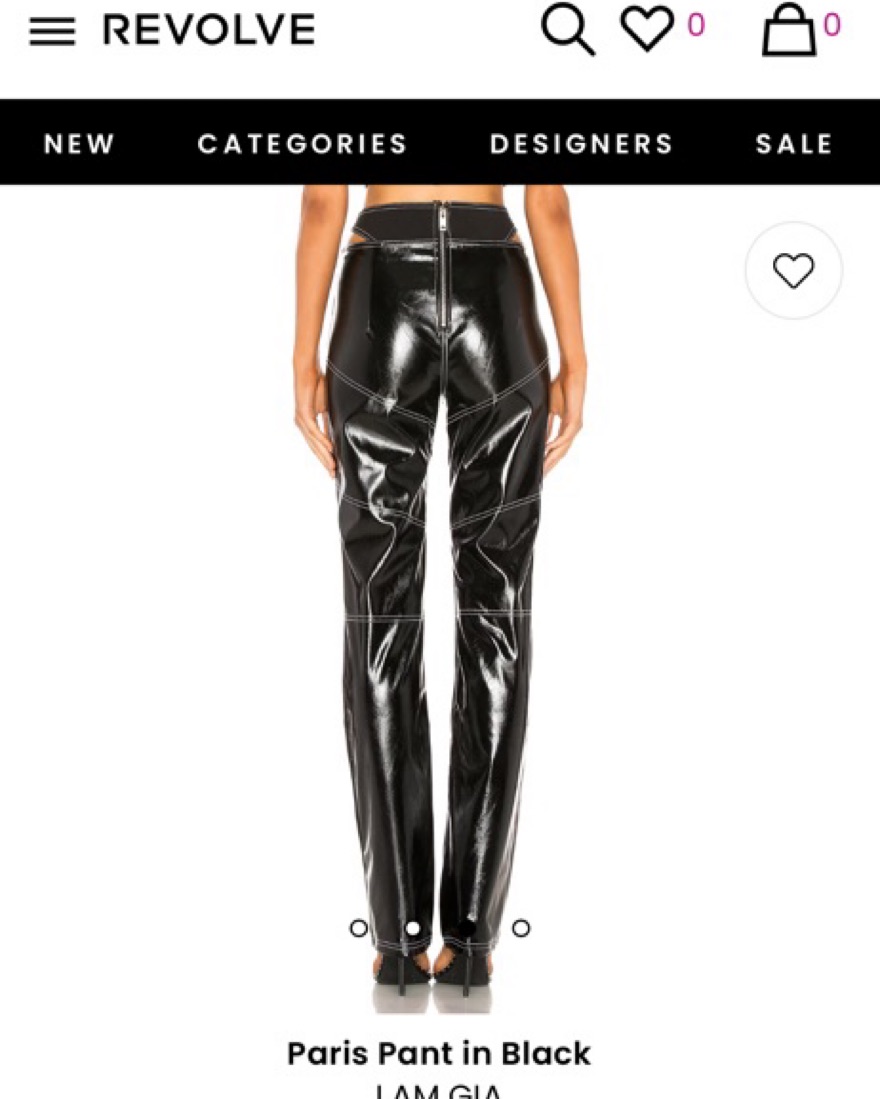Image resolution: width=880 pixels, height=1099 pixels.
Task: Open the I.AM.GIA designer link
Action: coord(439,1091)
